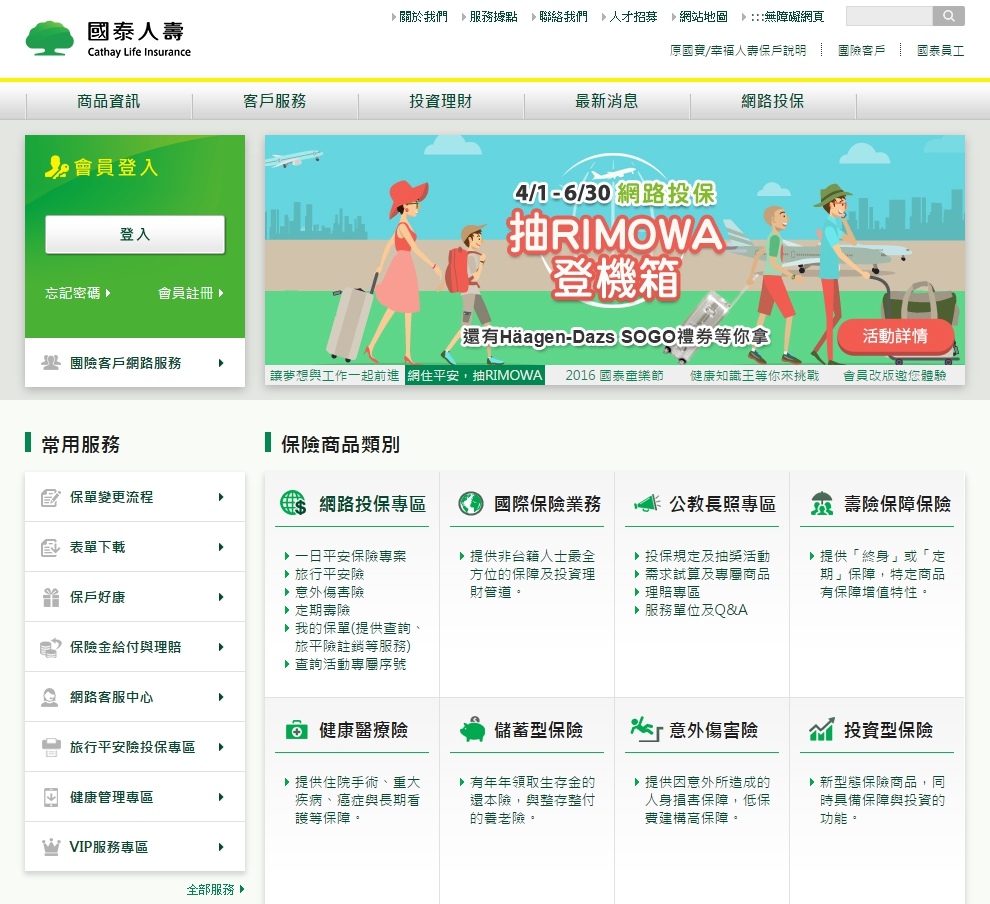990x904 pixels.
Task: Click the 活動詳情 banner button
Action: coord(895,336)
